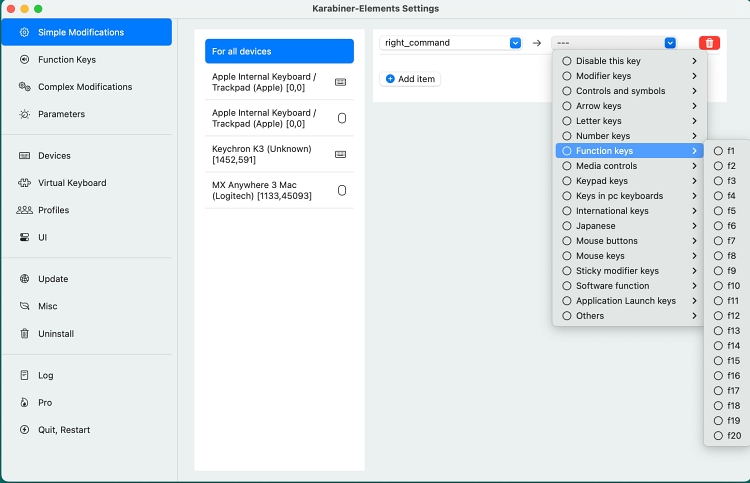The image size is (750, 483).
Task: Expand Number keys submenu
Action: point(629,136)
